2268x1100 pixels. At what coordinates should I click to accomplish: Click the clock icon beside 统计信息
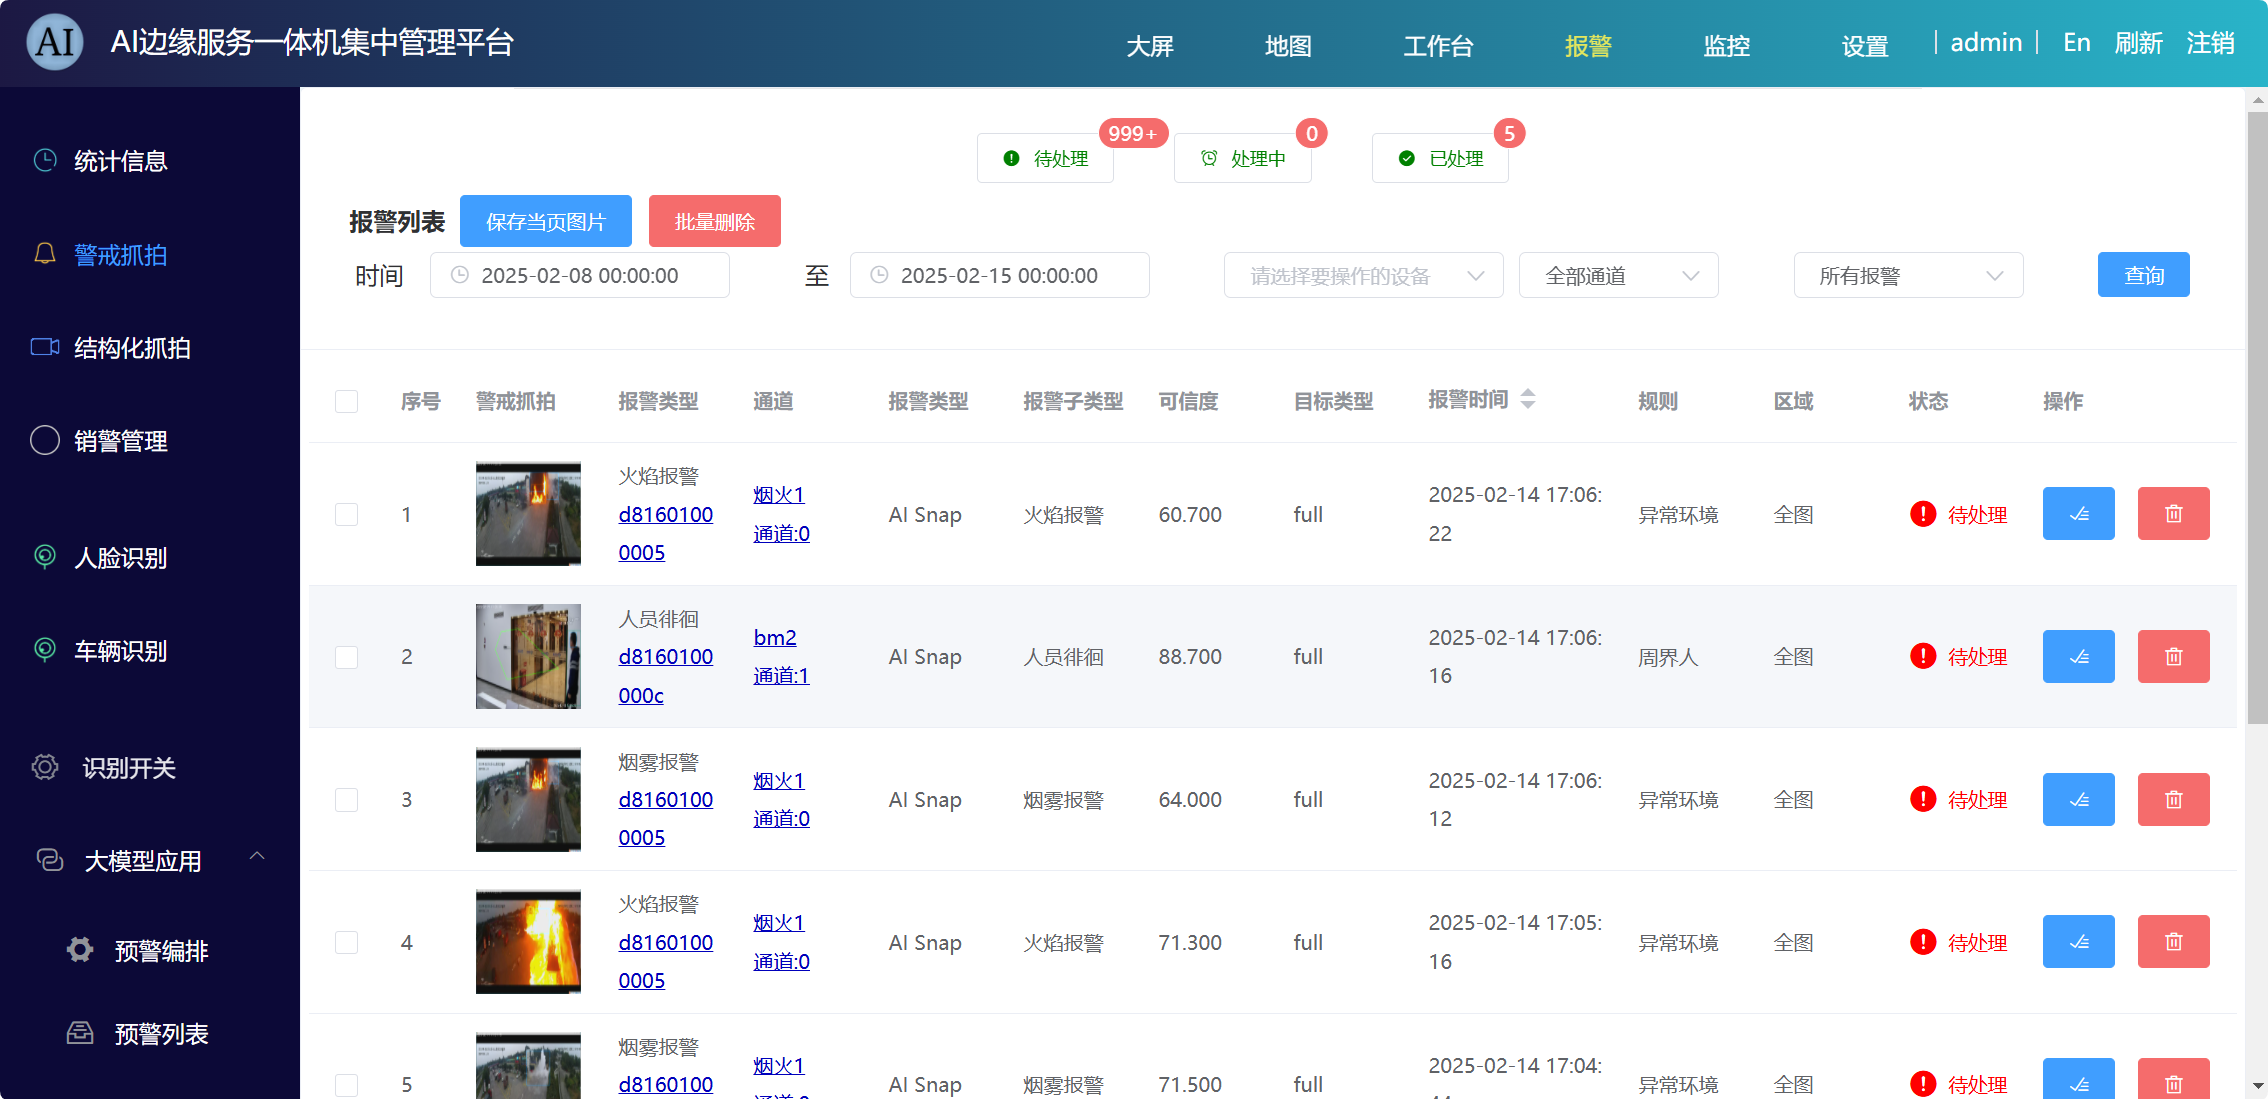45,160
